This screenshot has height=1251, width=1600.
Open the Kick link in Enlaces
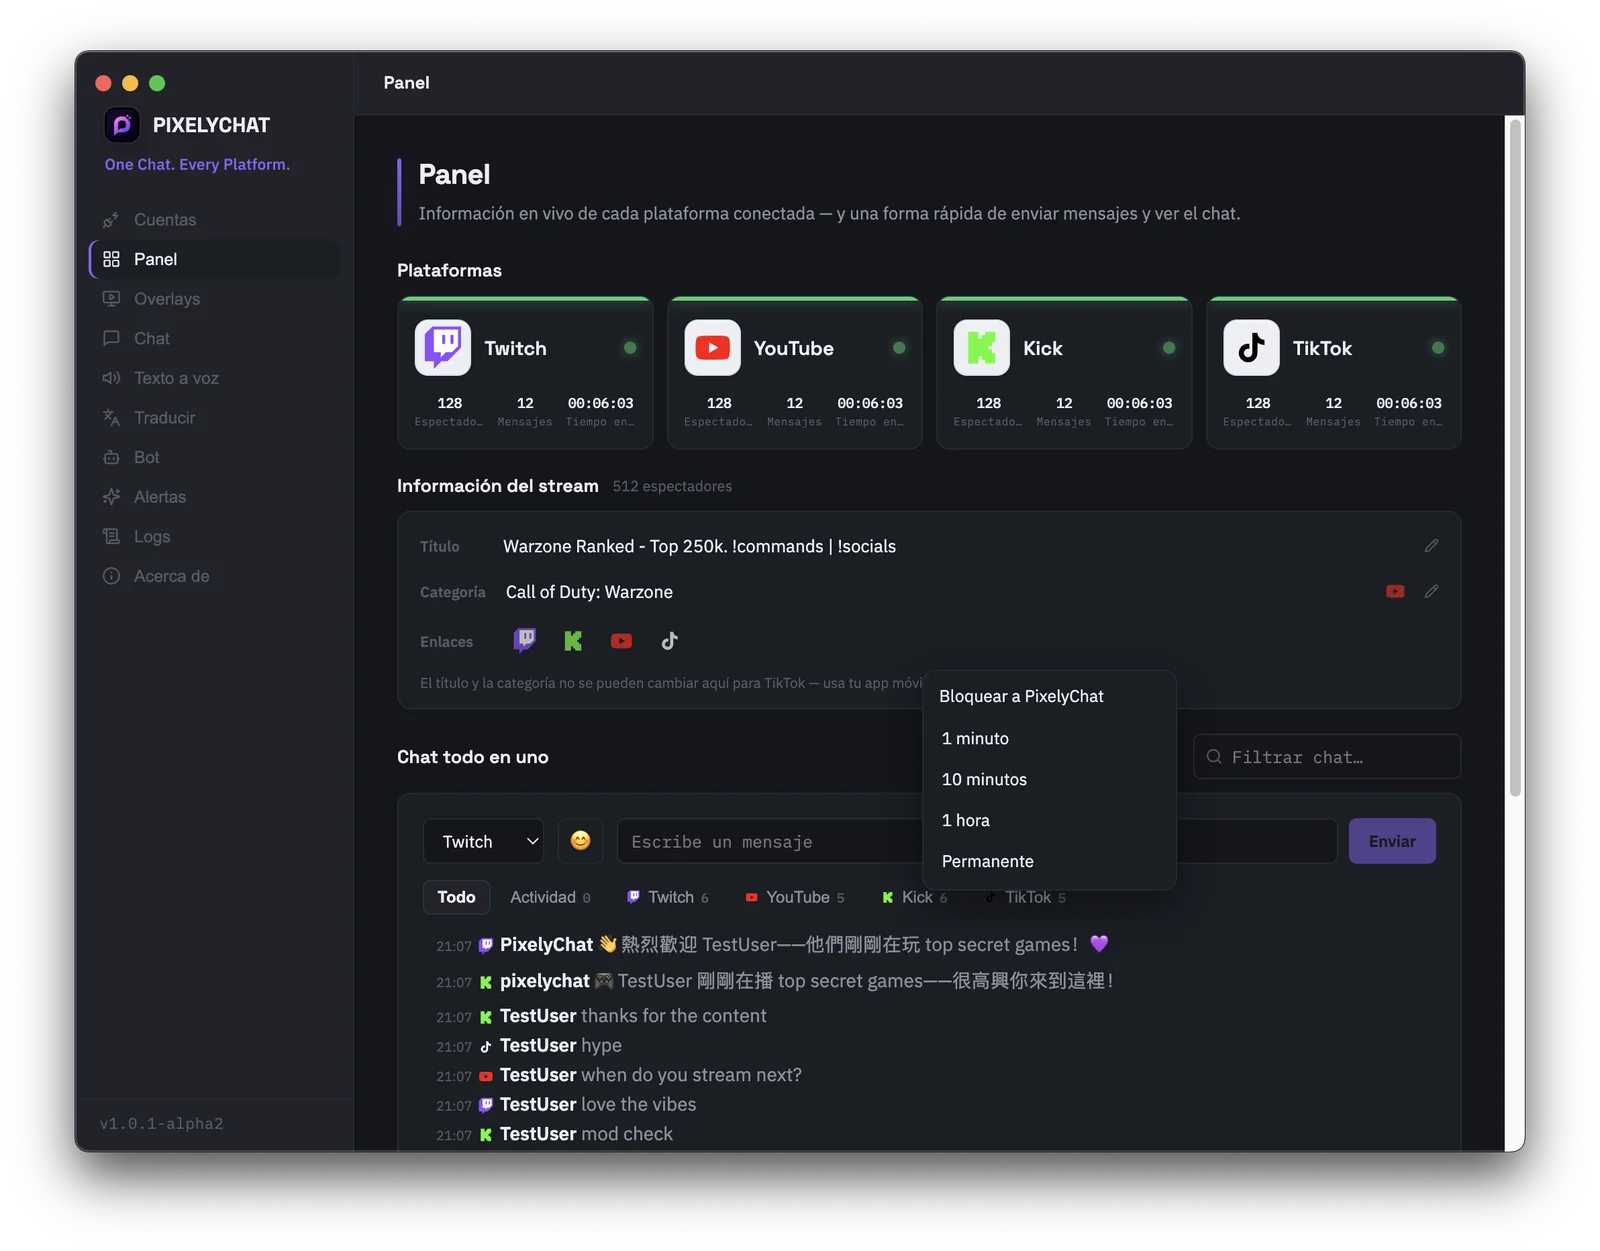[x=573, y=641]
